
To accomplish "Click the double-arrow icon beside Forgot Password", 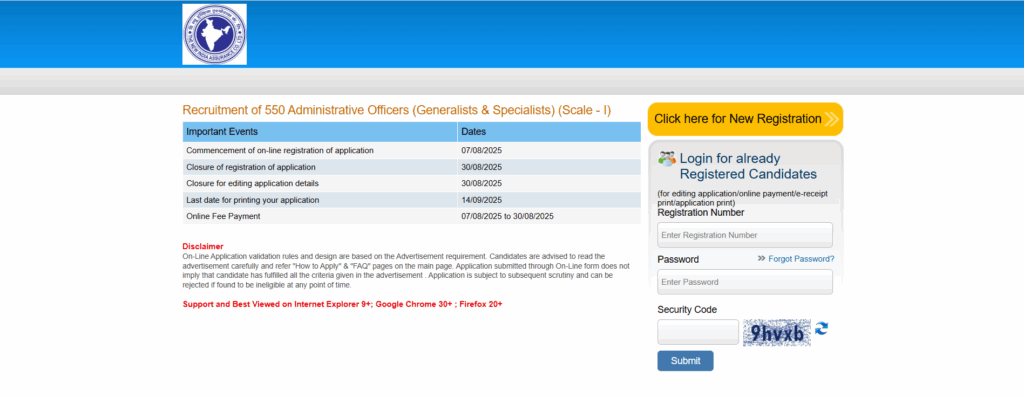I will pyautogui.click(x=761, y=259).
